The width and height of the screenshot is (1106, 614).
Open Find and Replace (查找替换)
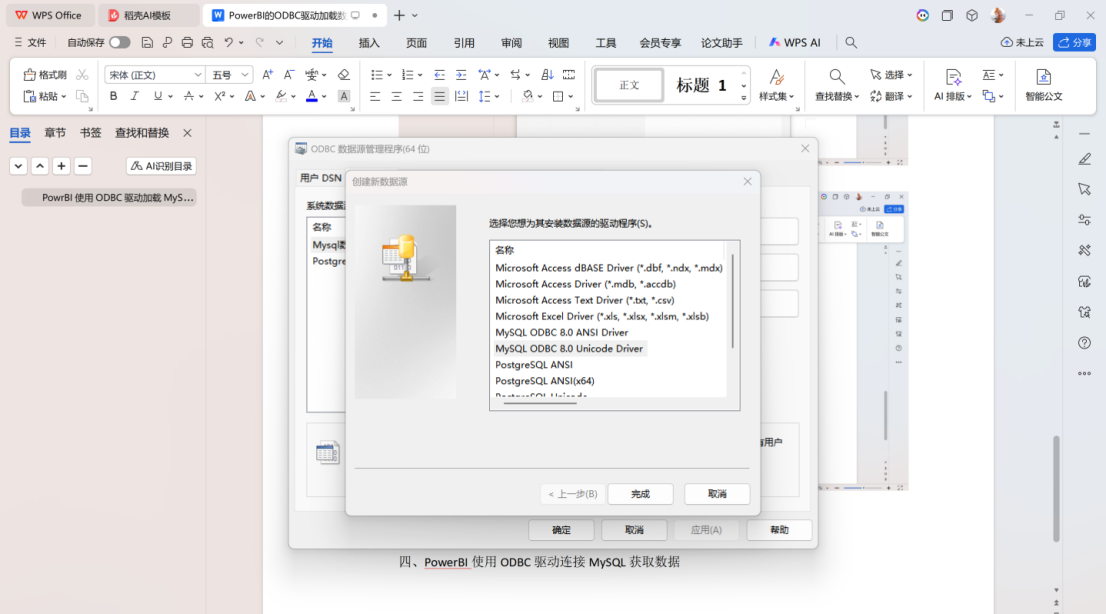[837, 85]
